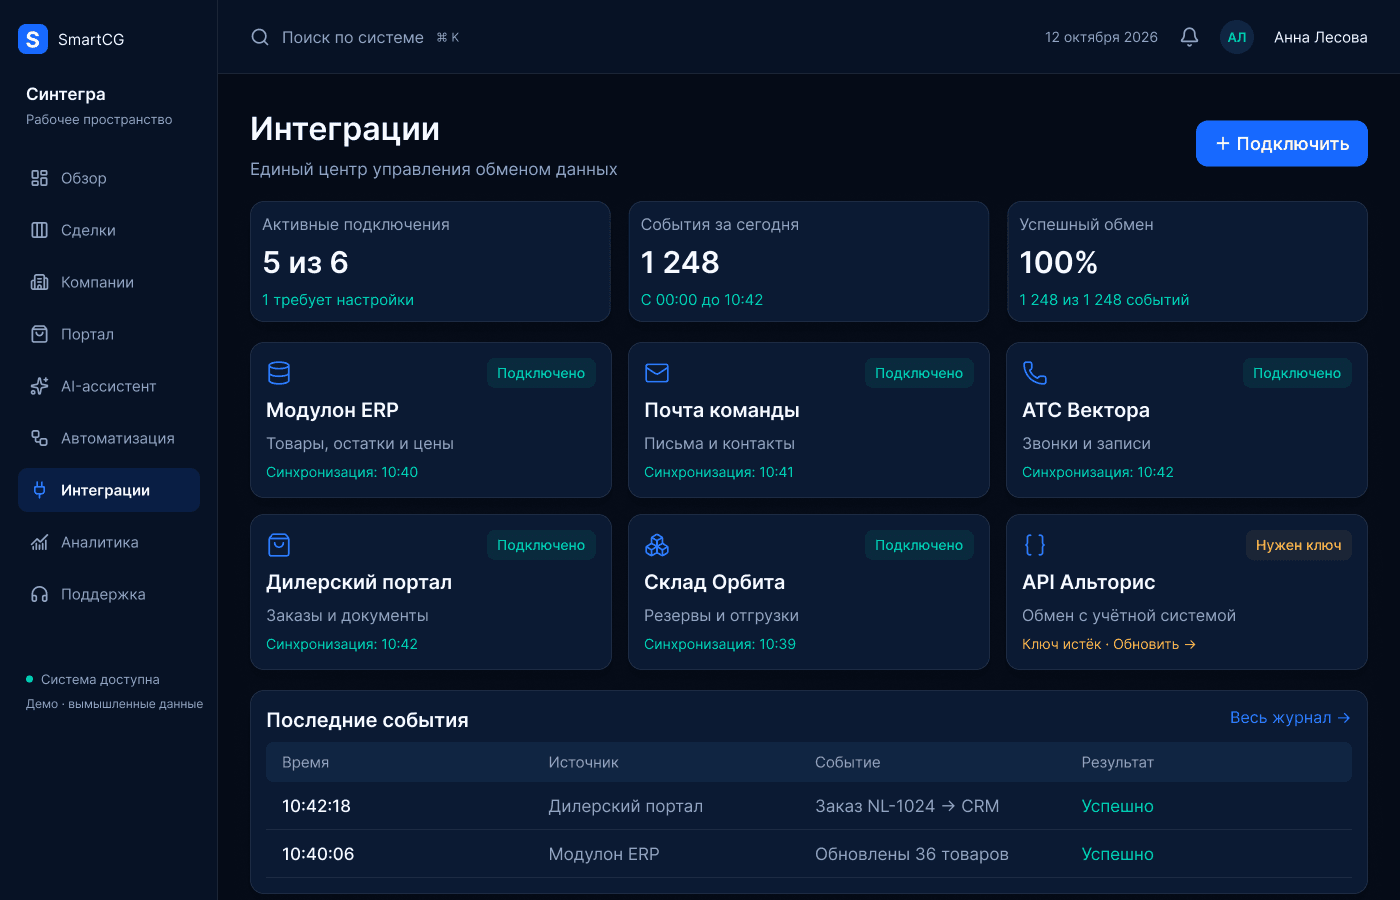The height and width of the screenshot is (900, 1400).
Task: Click the Обзор dashboard icon
Action: pyautogui.click(x=39, y=178)
